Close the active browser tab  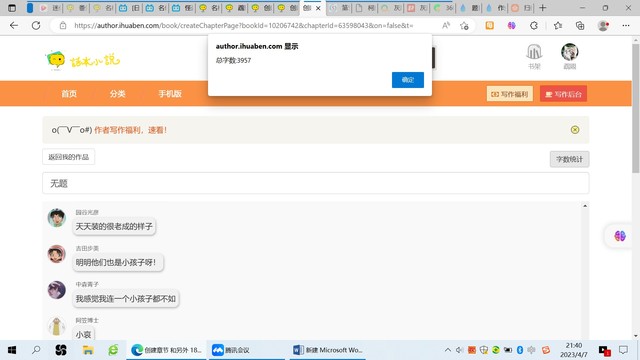pos(318,8)
